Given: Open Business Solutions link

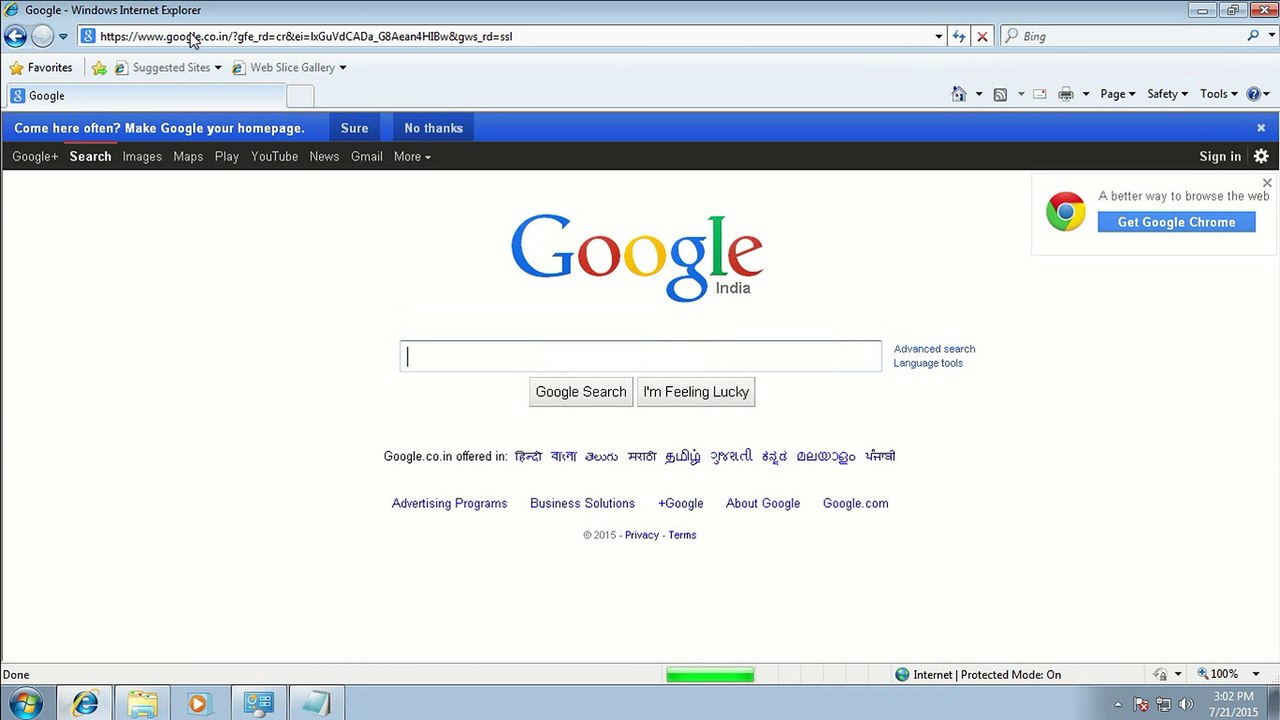Looking at the screenshot, I should point(582,504).
